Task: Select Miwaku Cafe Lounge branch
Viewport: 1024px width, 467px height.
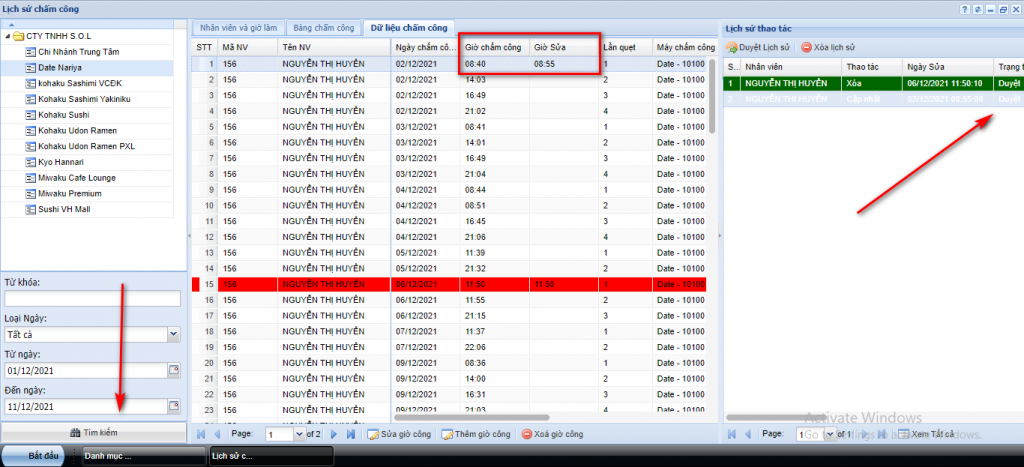Action: tap(77, 178)
